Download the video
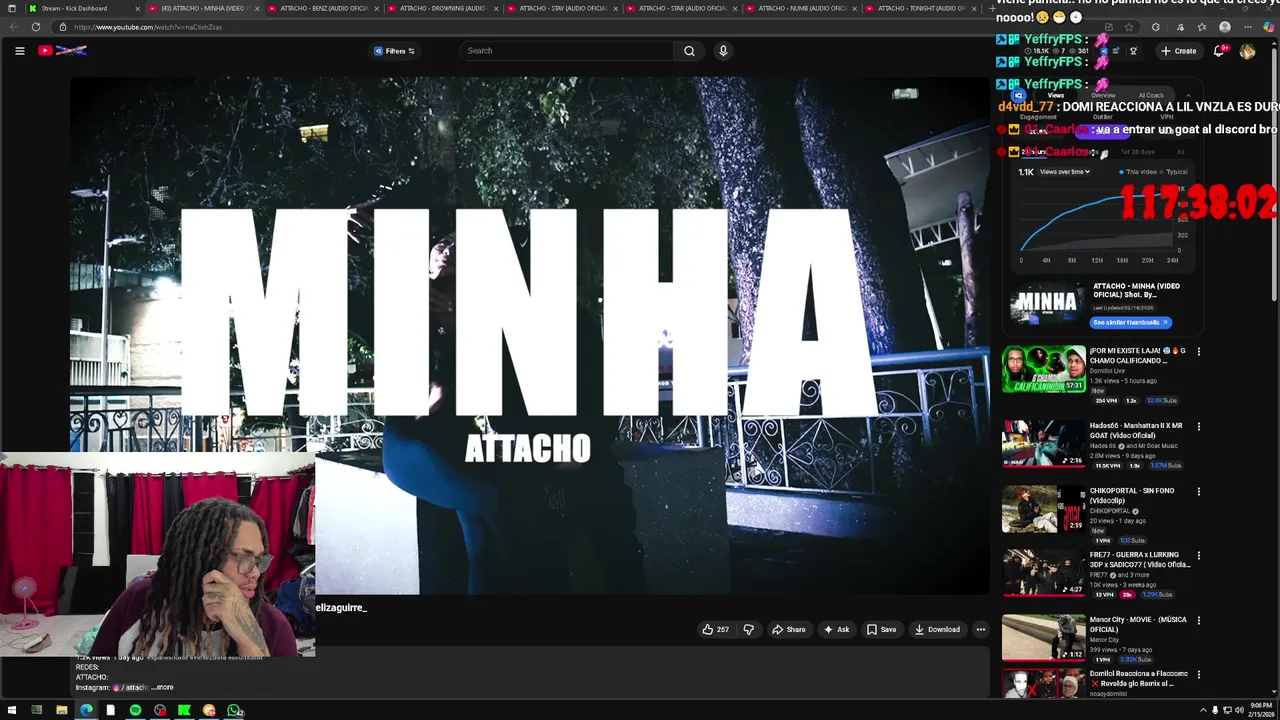This screenshot has width=1280, height=720. (937, 630)
